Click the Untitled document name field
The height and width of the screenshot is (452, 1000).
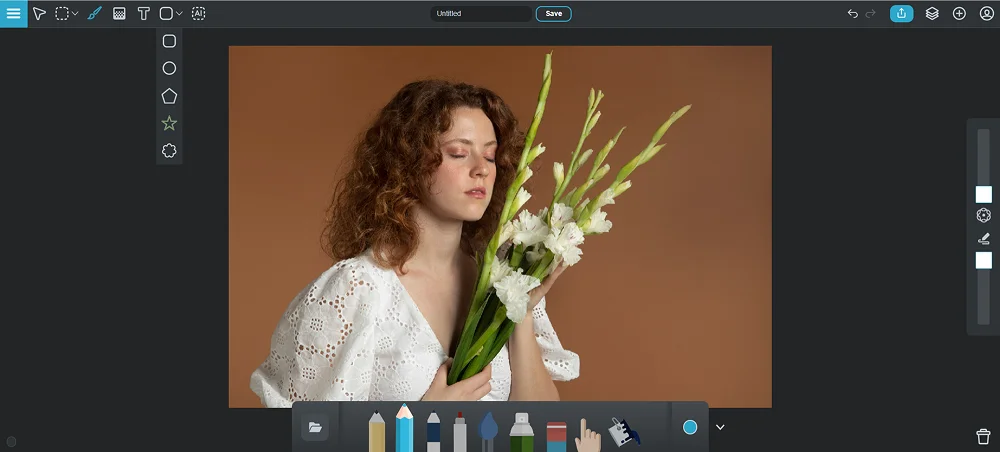[481, 14]
